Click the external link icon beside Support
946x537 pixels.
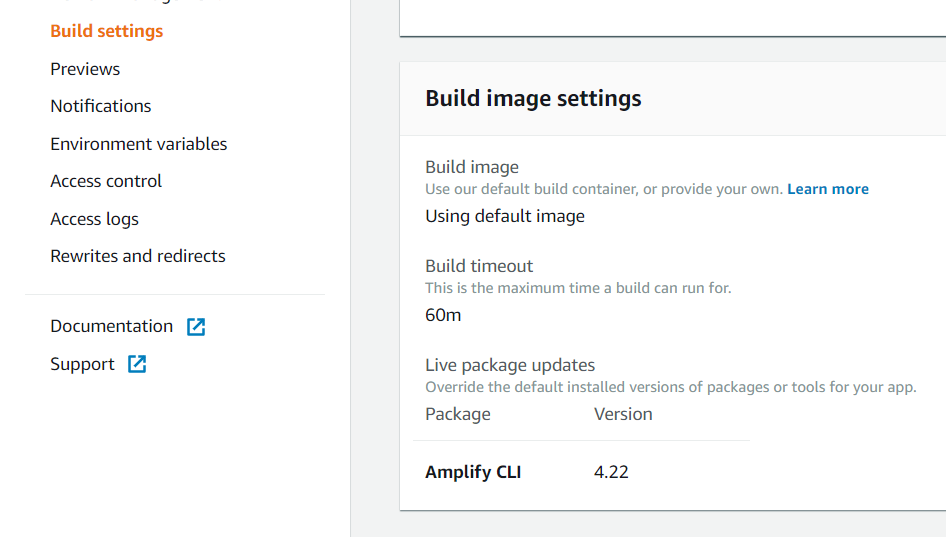tap(137, 365)
